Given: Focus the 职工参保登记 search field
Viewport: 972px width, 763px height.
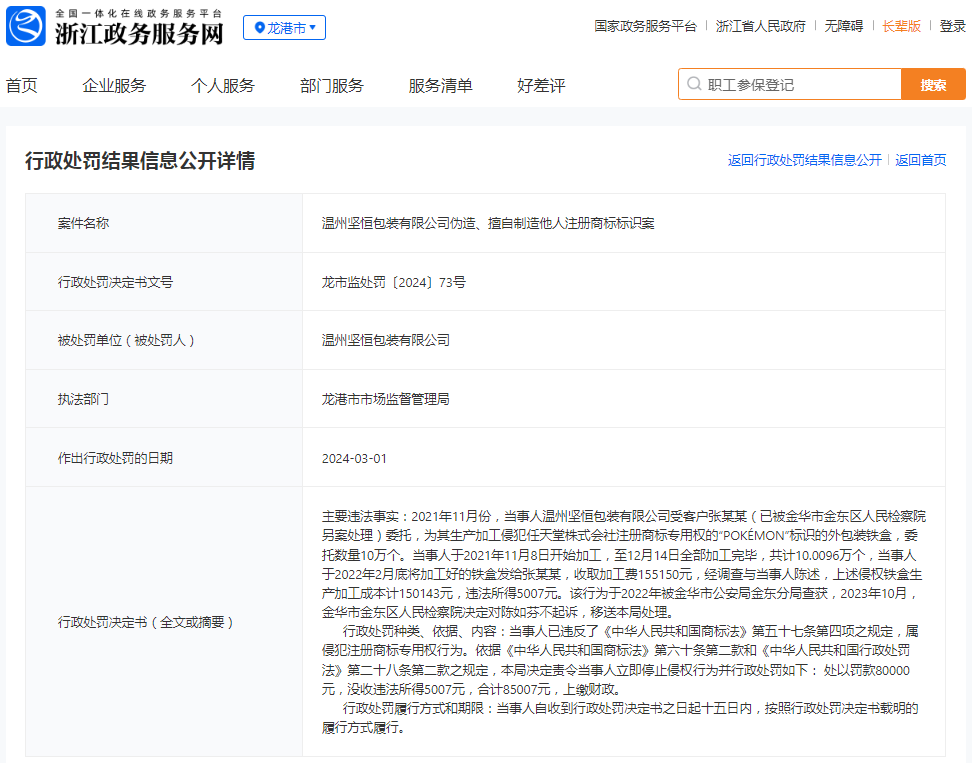Looking at the screenshot, I should pyautogui.click(x=790, y=84).
